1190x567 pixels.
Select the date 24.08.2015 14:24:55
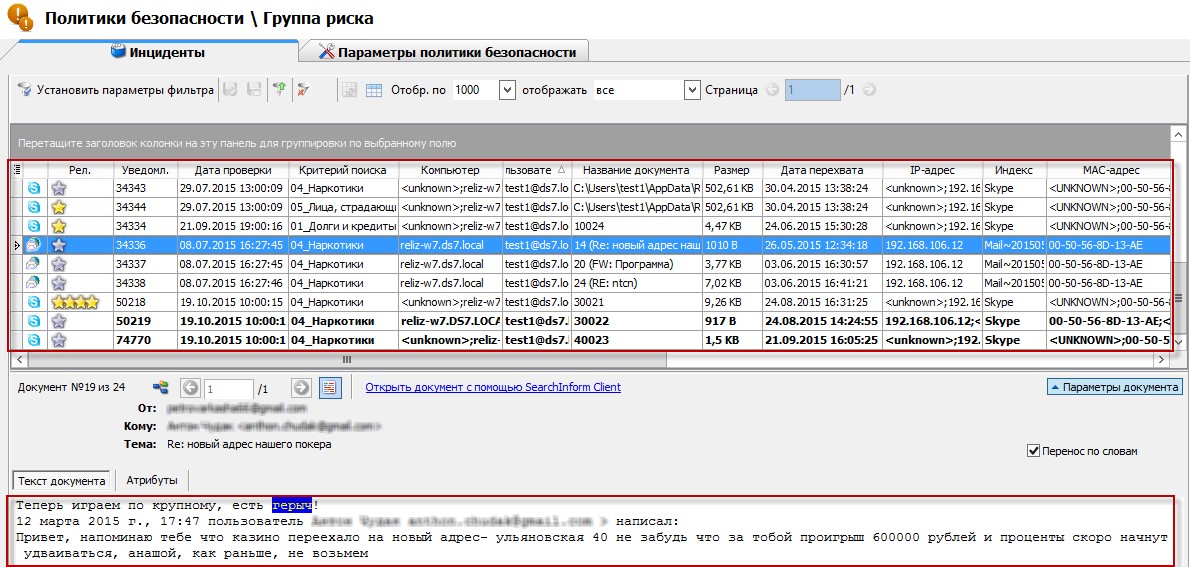point(823,321)
